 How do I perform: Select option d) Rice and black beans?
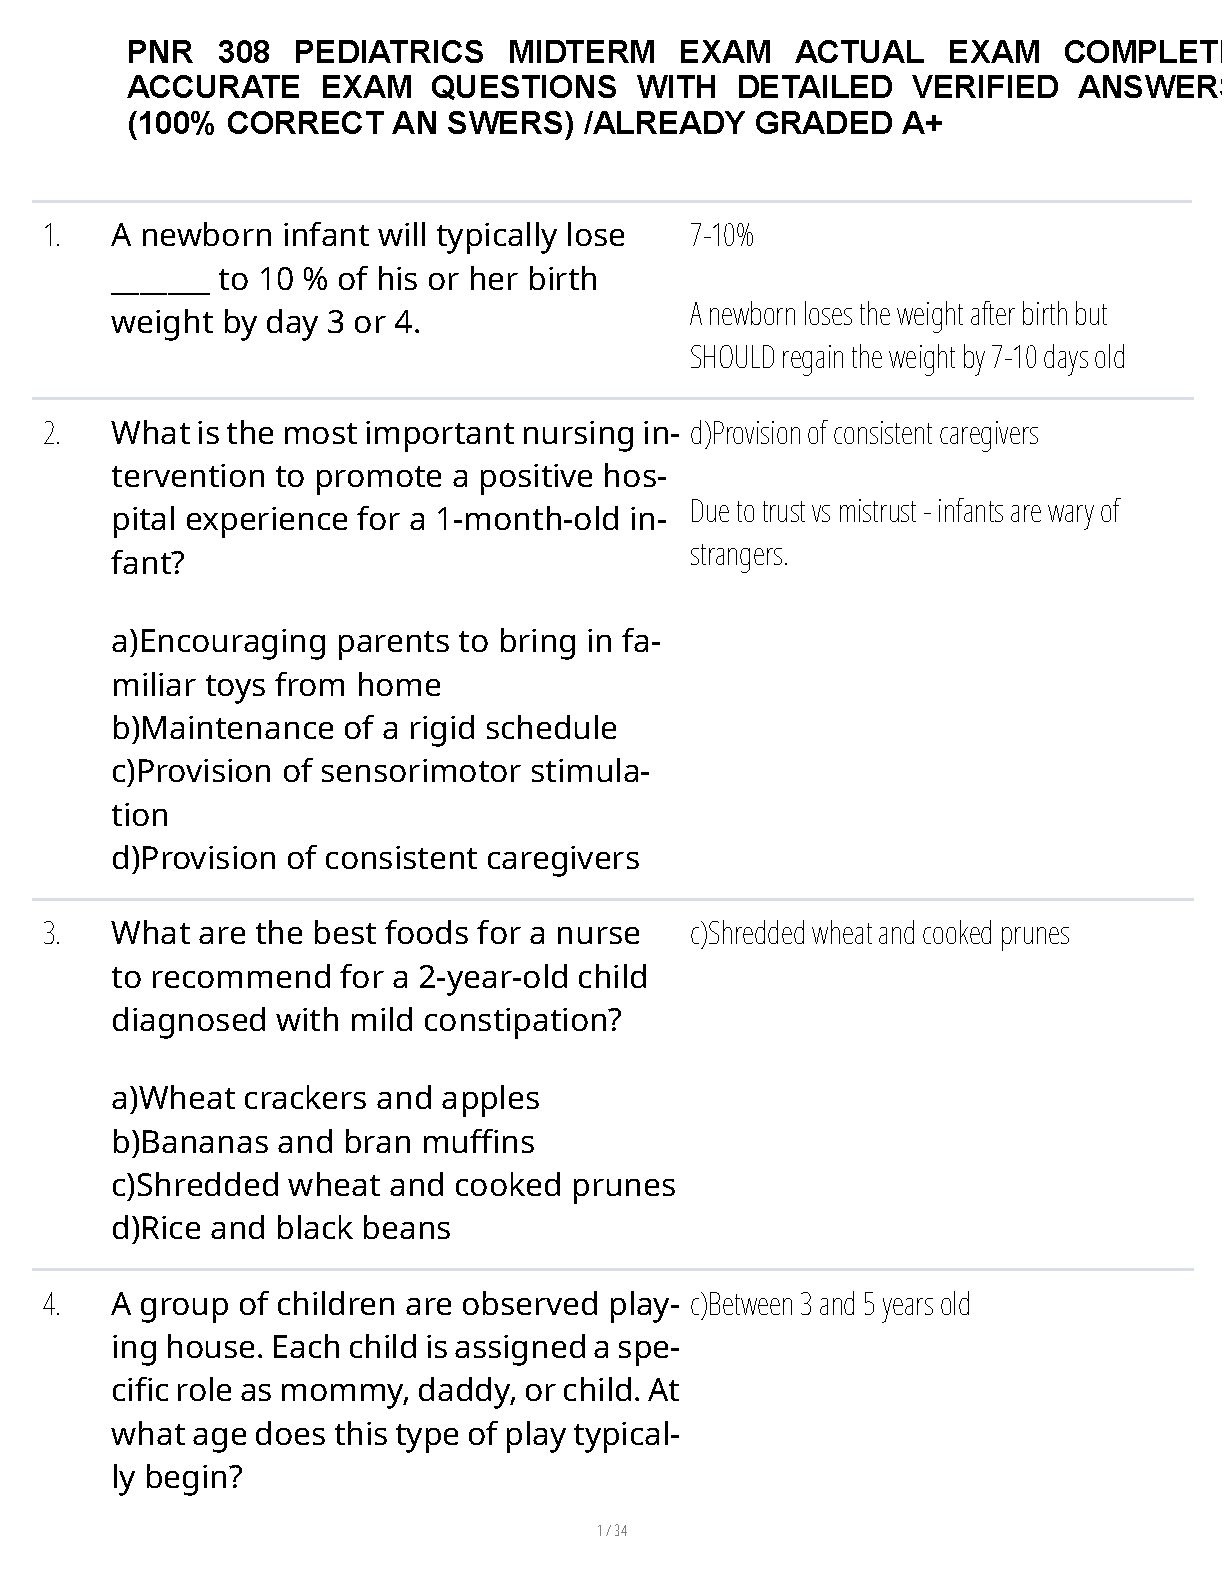click(x=281, y=1228)
